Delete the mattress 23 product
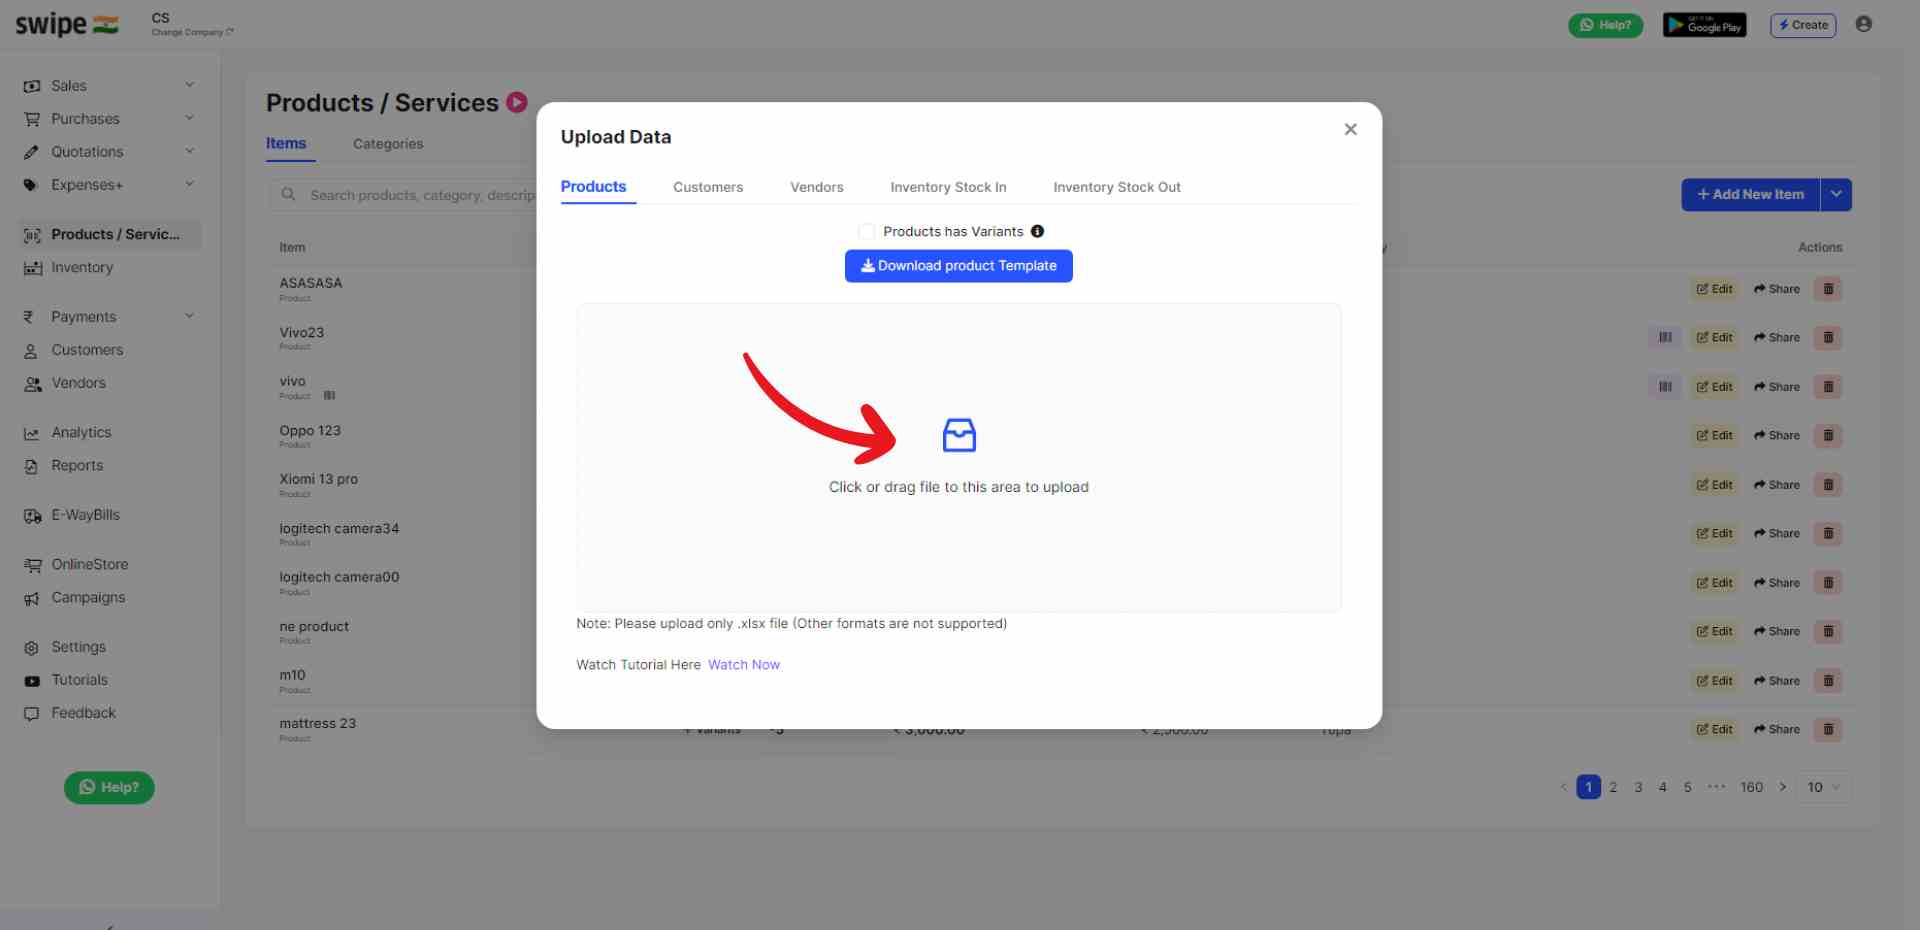 tap(1828, 730)
